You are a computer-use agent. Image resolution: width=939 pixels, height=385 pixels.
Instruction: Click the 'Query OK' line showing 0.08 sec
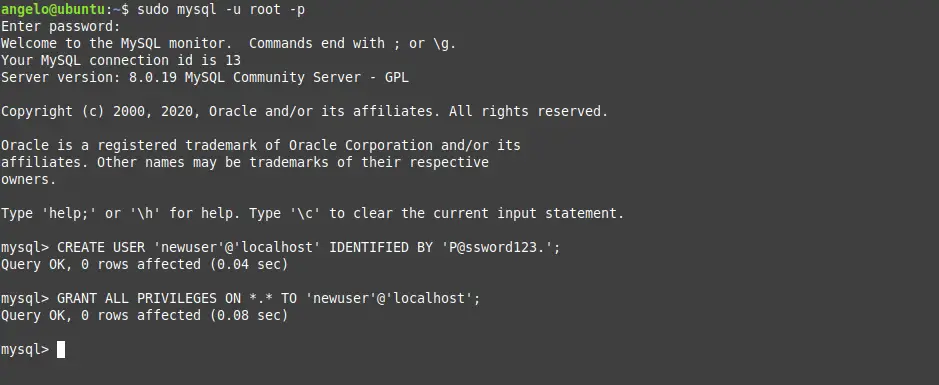[x=144, y=315]
